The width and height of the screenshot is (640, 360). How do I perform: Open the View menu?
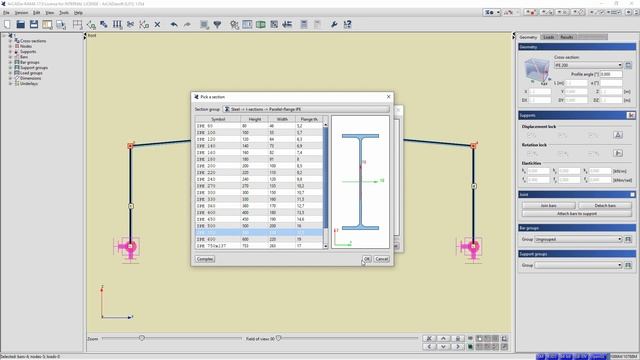coord(49,13)
